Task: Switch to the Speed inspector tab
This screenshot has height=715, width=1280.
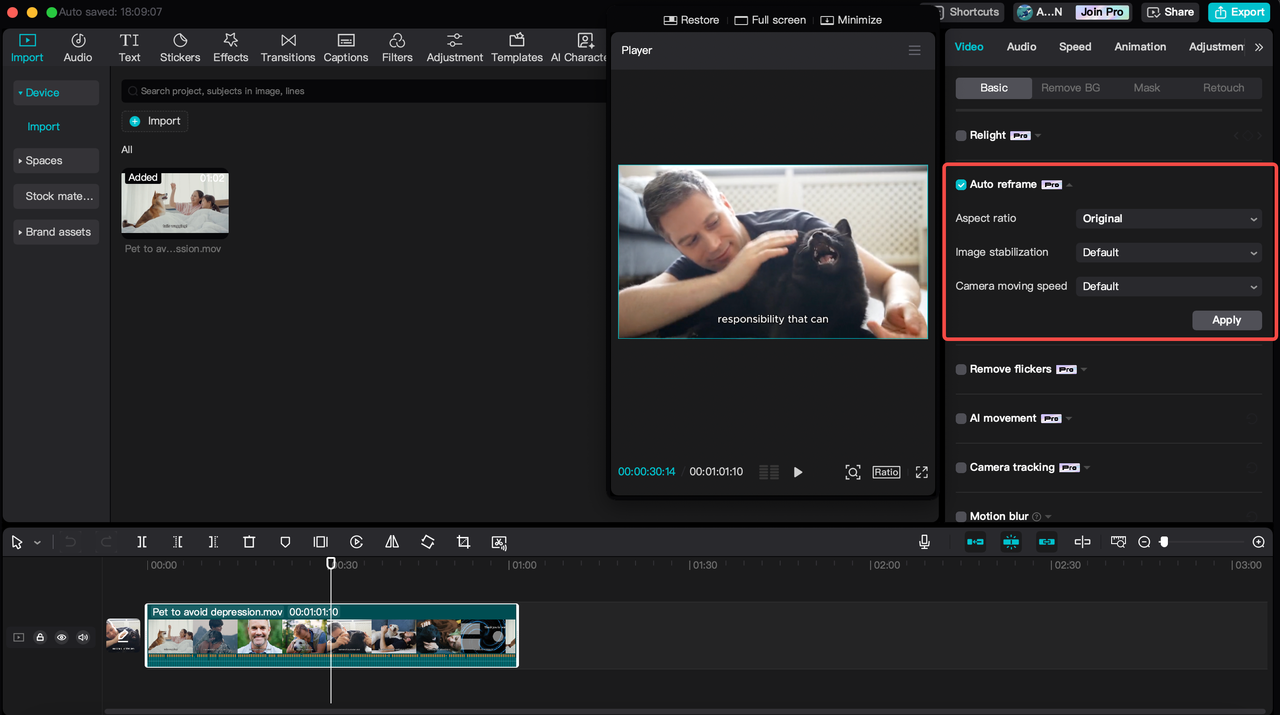Action: pyautogui.click(x=1075, y=47)
